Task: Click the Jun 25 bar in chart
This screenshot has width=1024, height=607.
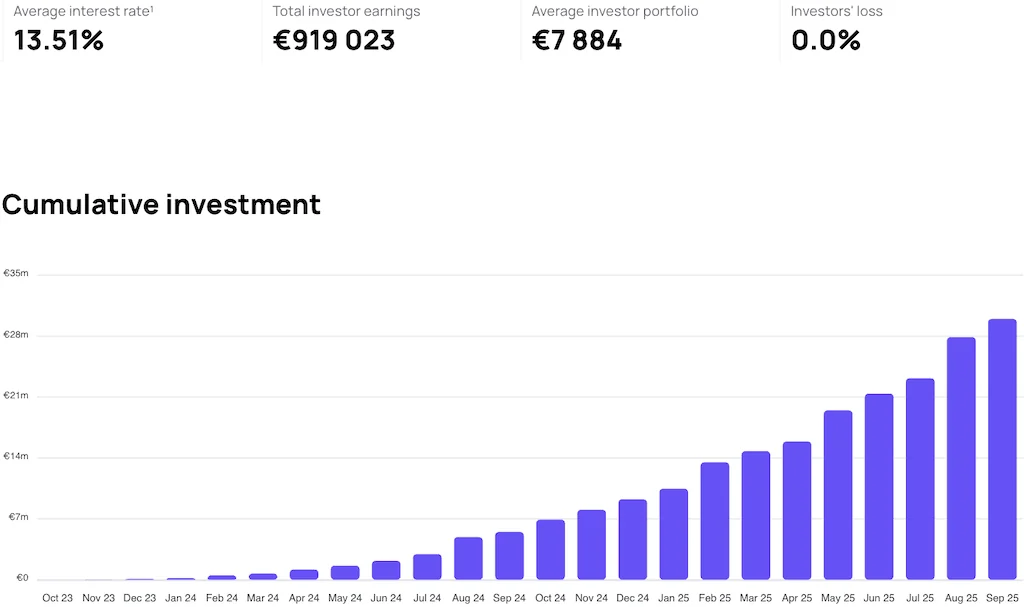Action: tap(879, 487)
